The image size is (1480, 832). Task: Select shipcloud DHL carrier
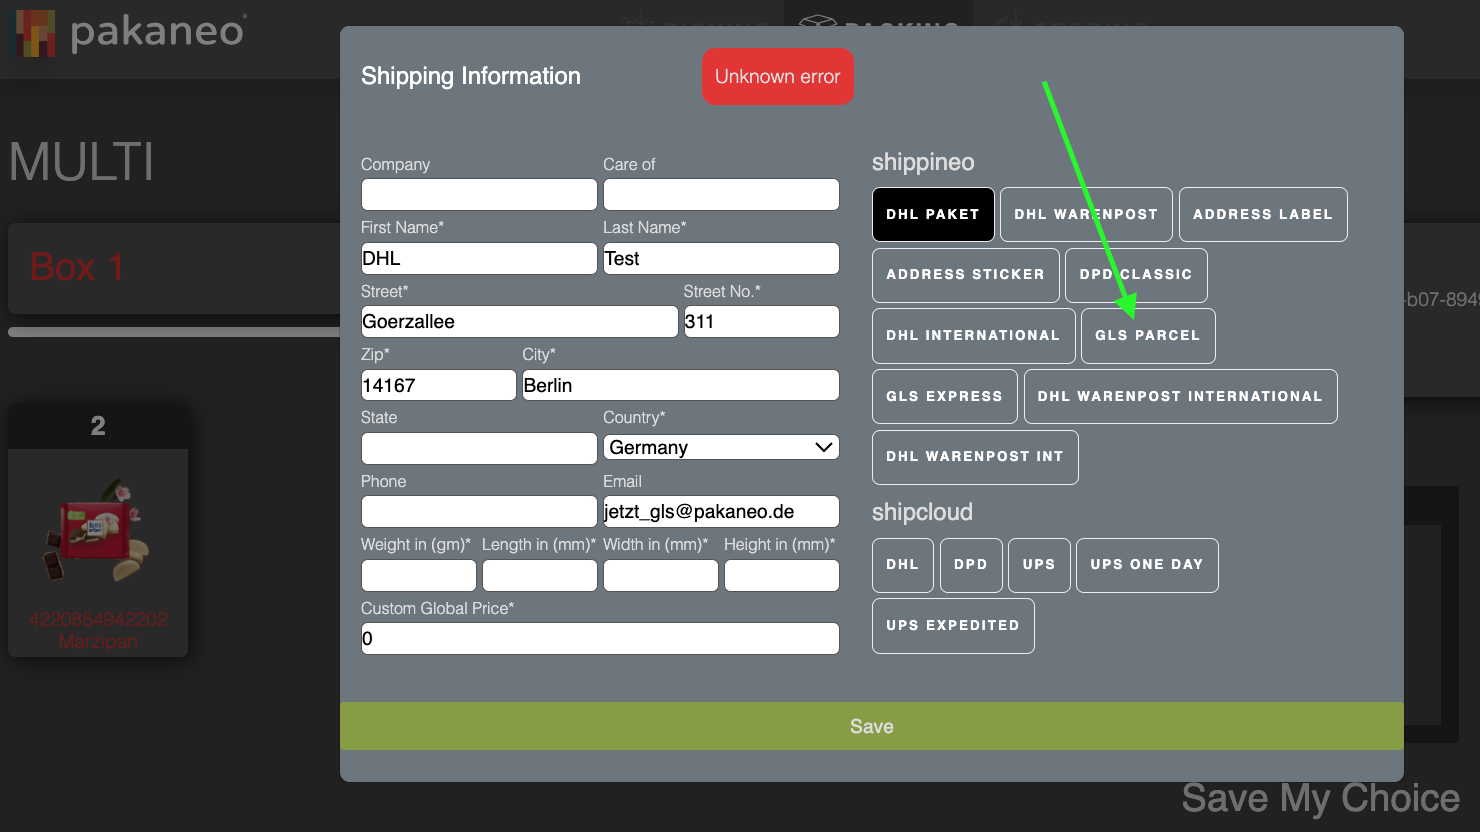coord(902,565)
